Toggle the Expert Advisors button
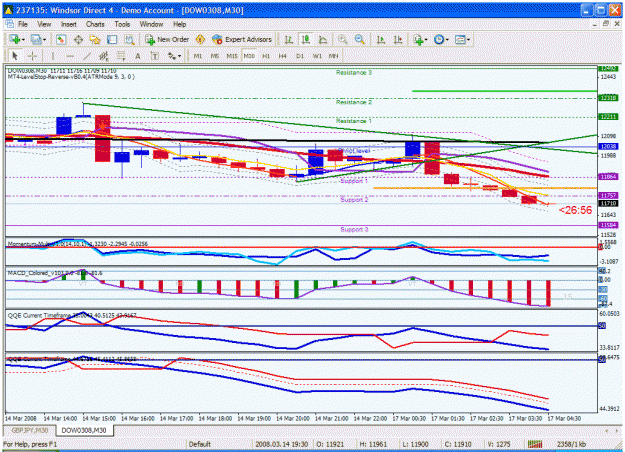The image size is (625, 452). coord(242,39)
